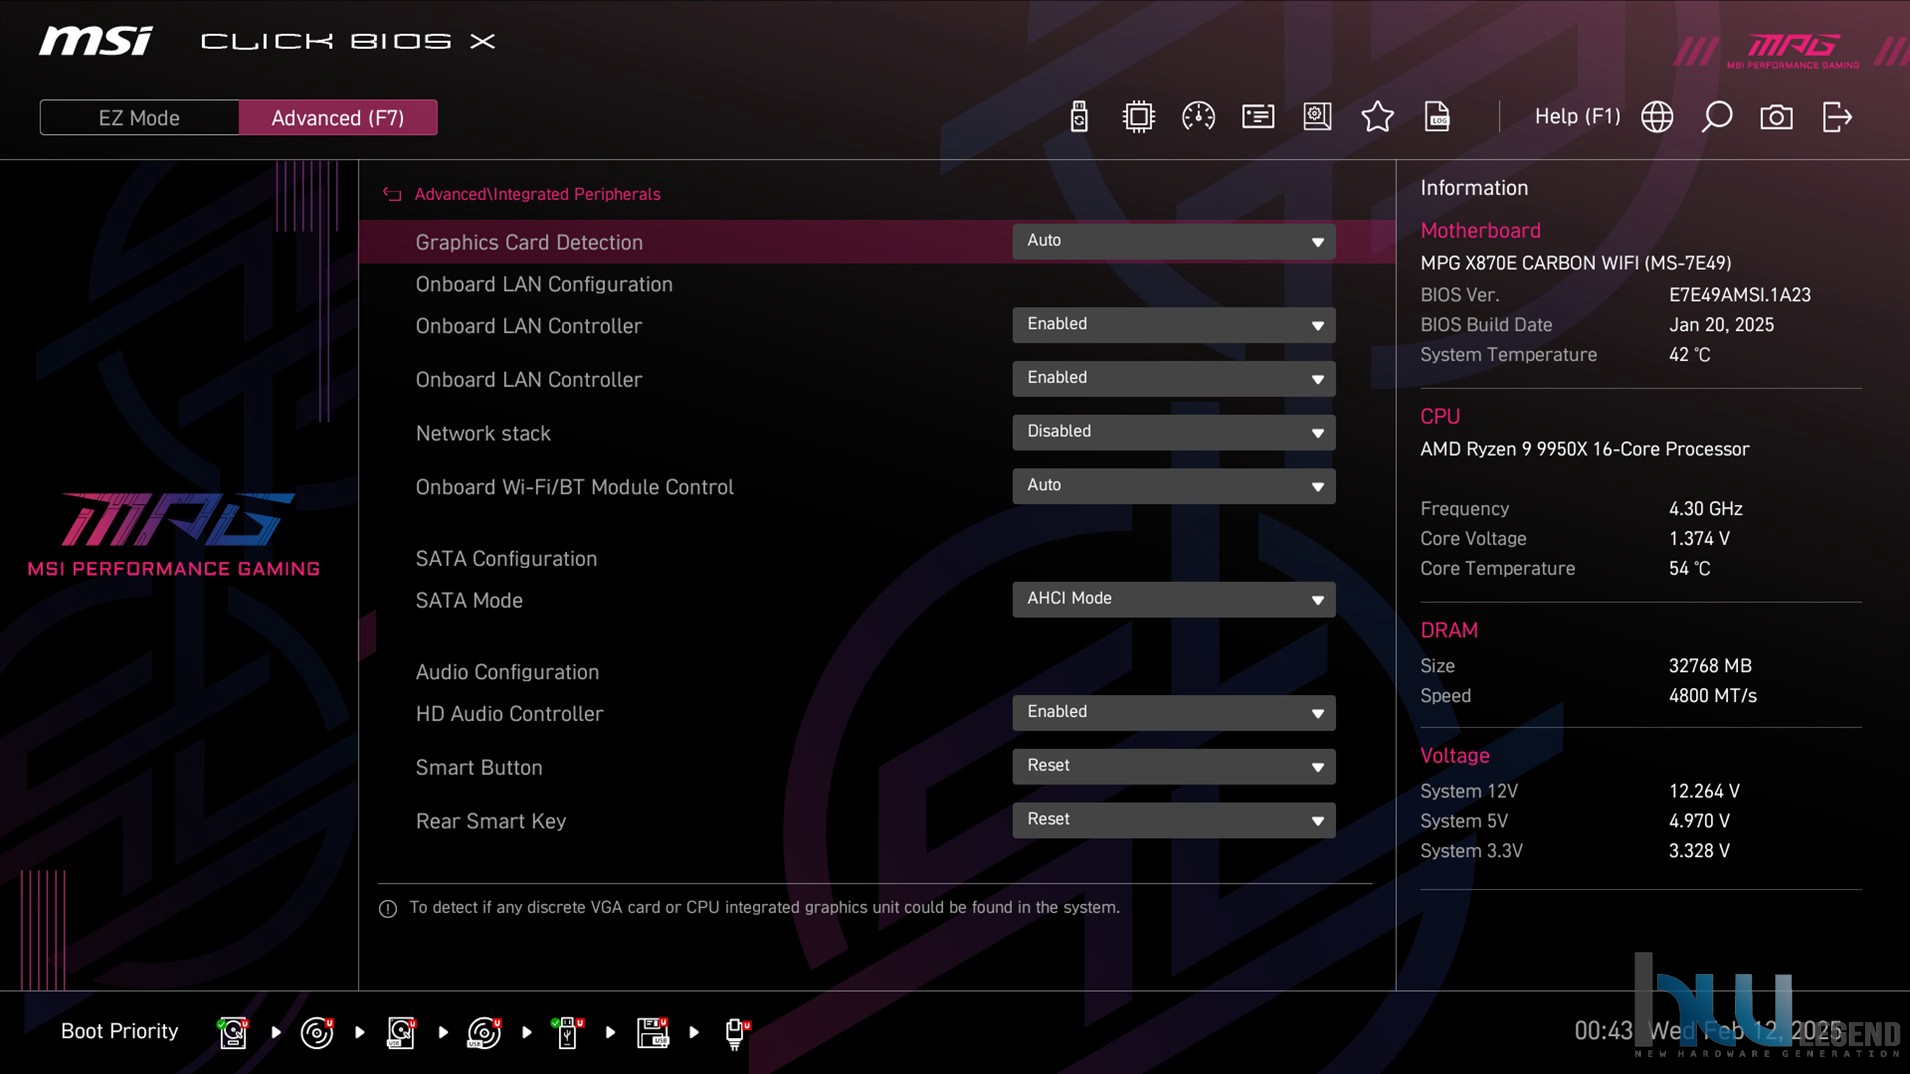
Task: Select the USB key boot device
Action: [x=567, y=1032]
